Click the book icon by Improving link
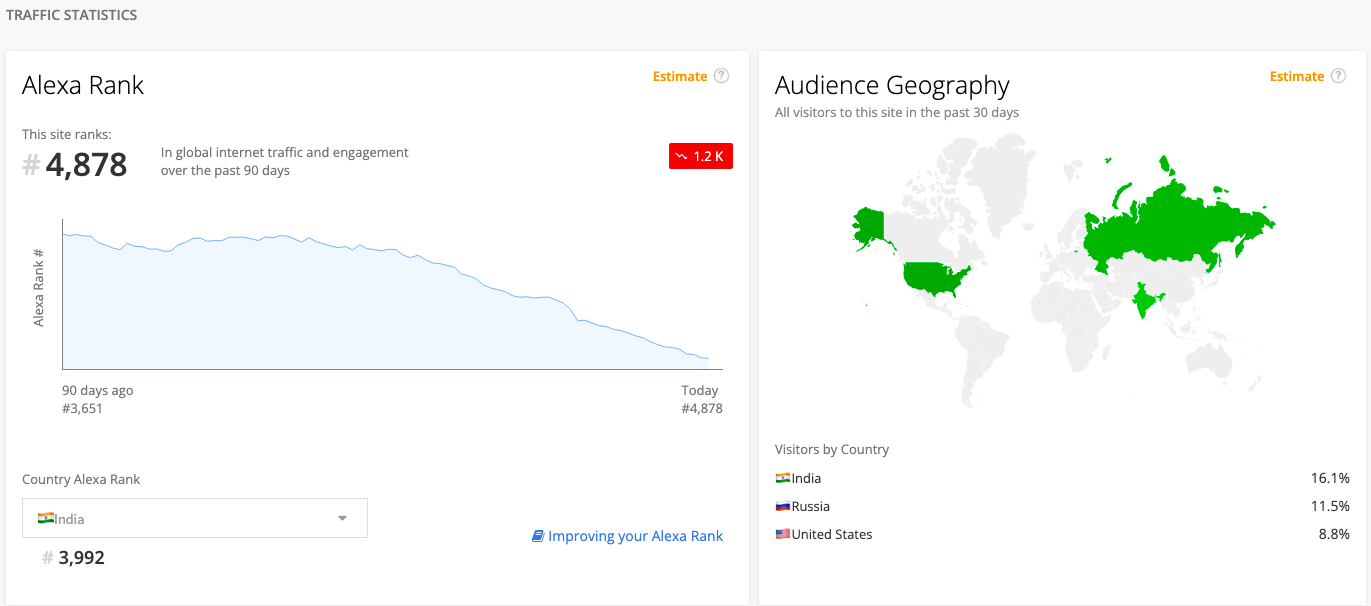The height and width of the screenshot is (606, 1371). (538, 536)
